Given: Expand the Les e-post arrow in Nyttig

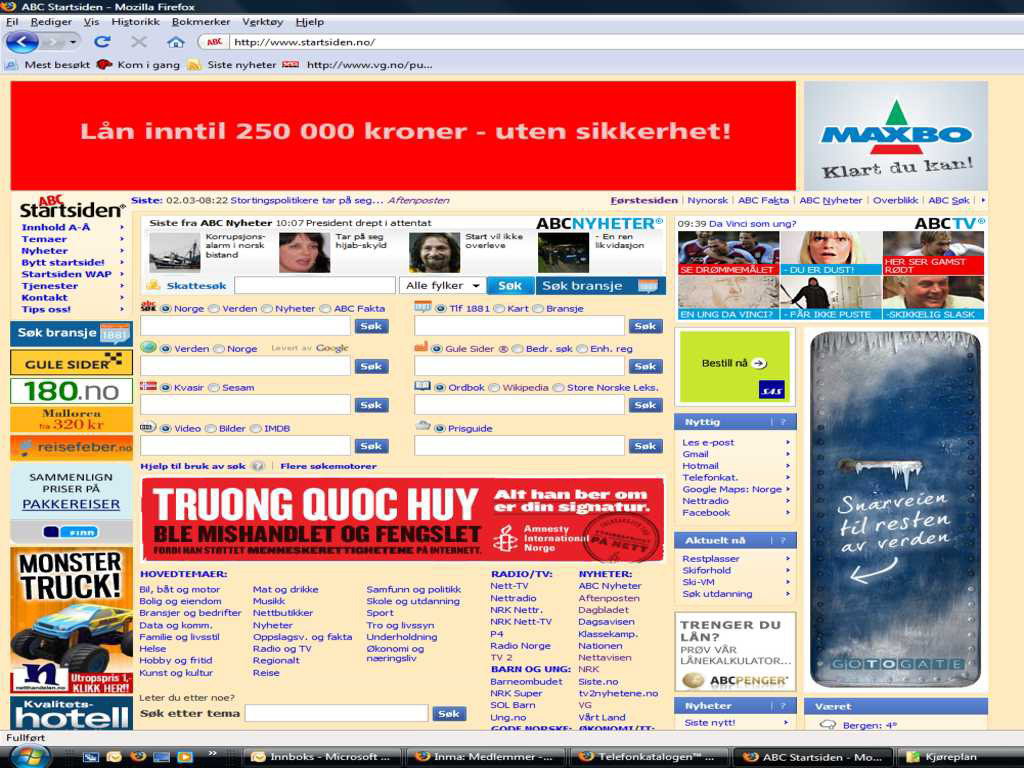Looking at the screenshot, I should (788, 442).
